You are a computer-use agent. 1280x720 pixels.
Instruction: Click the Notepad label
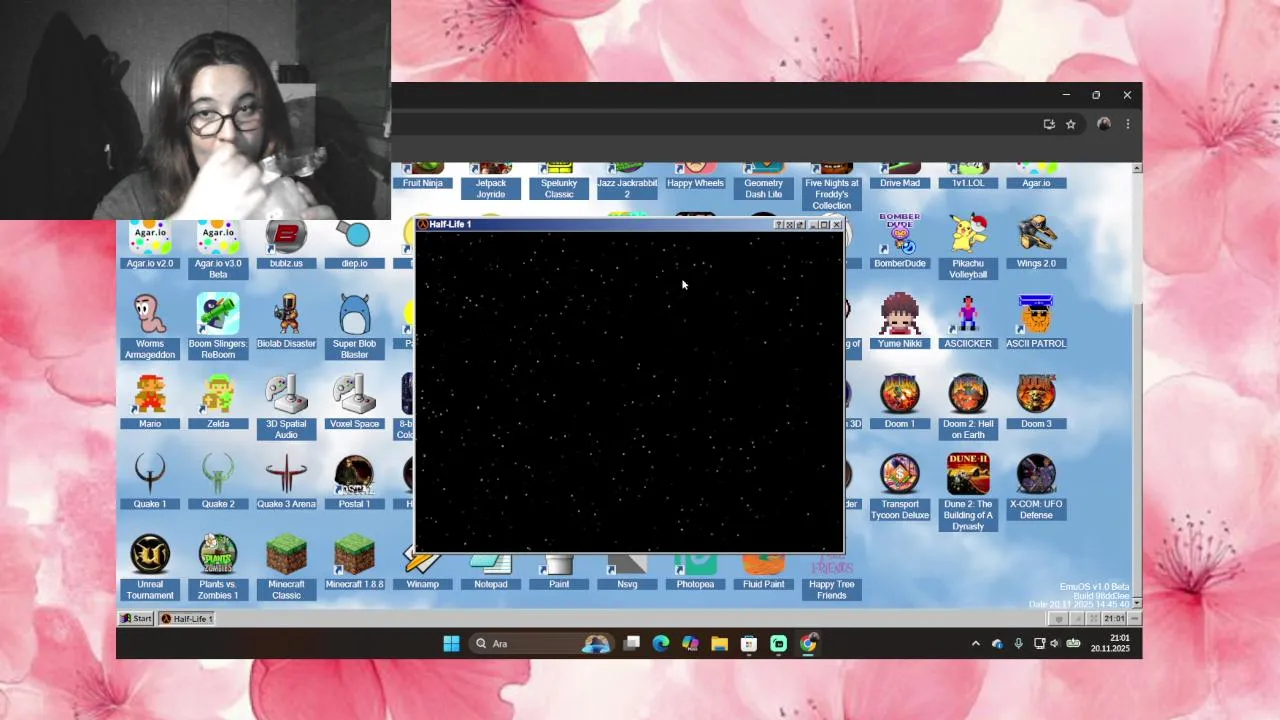tap(491, 584)
